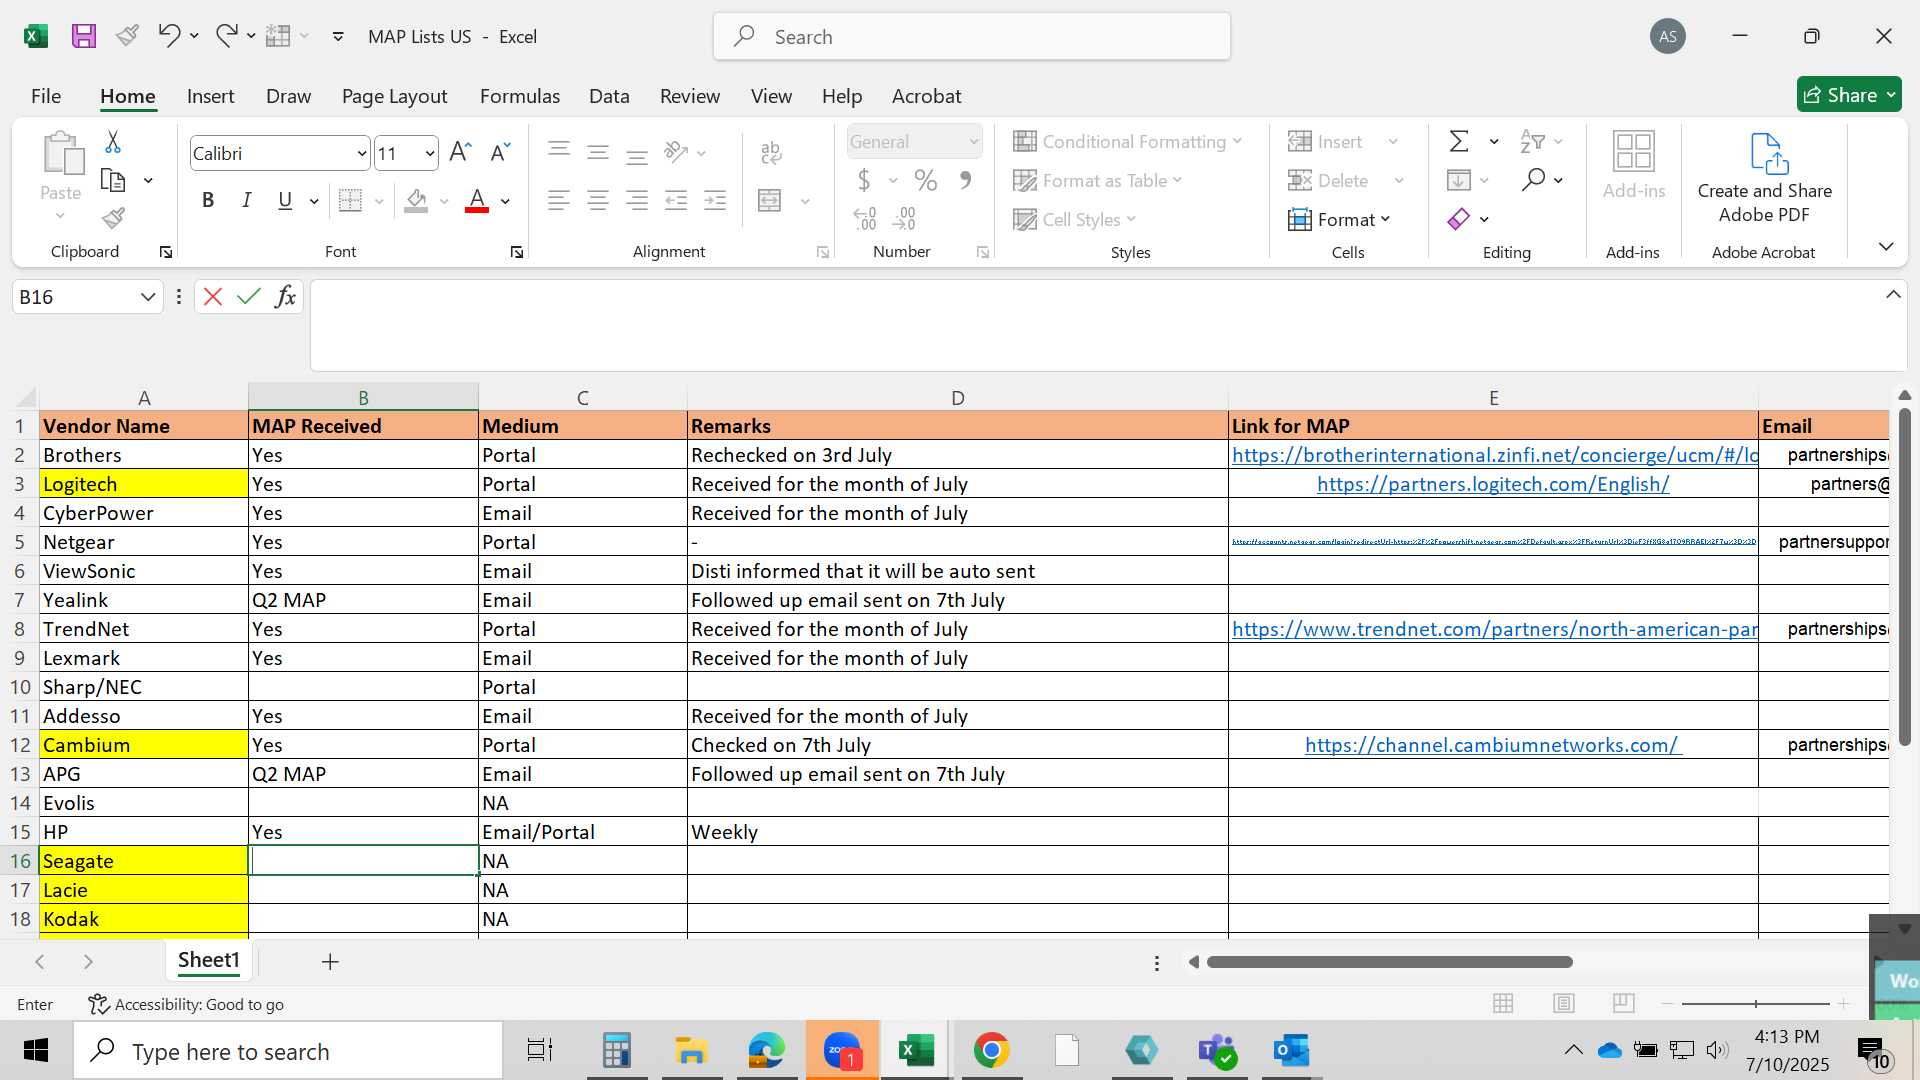Switch to Page Layout tab
The height and width of the screenshot is (1080, 1920).
click(394, 96)
